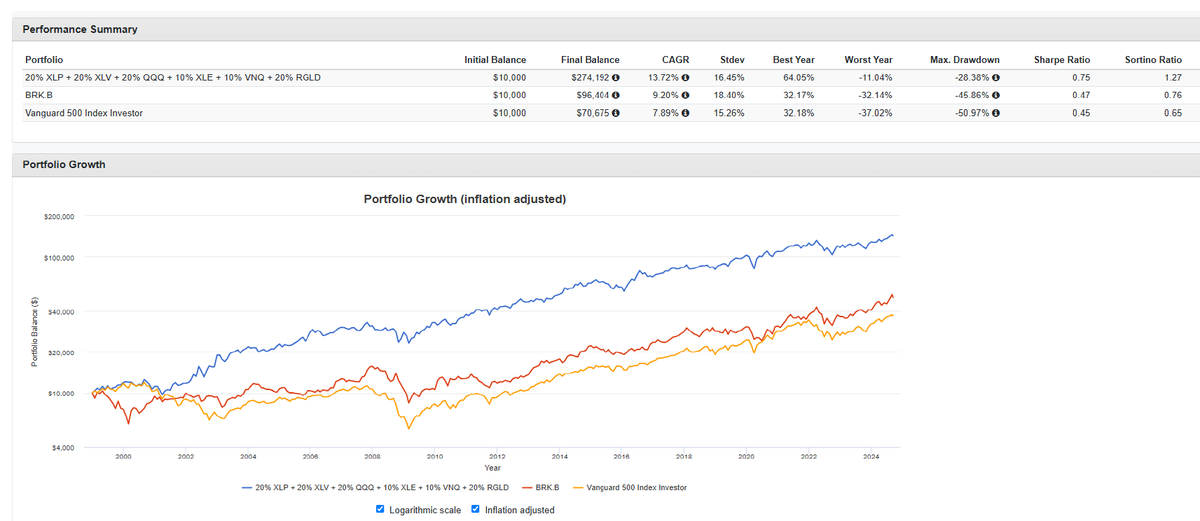Click the Max. Drawdown column header

point(964,60)
